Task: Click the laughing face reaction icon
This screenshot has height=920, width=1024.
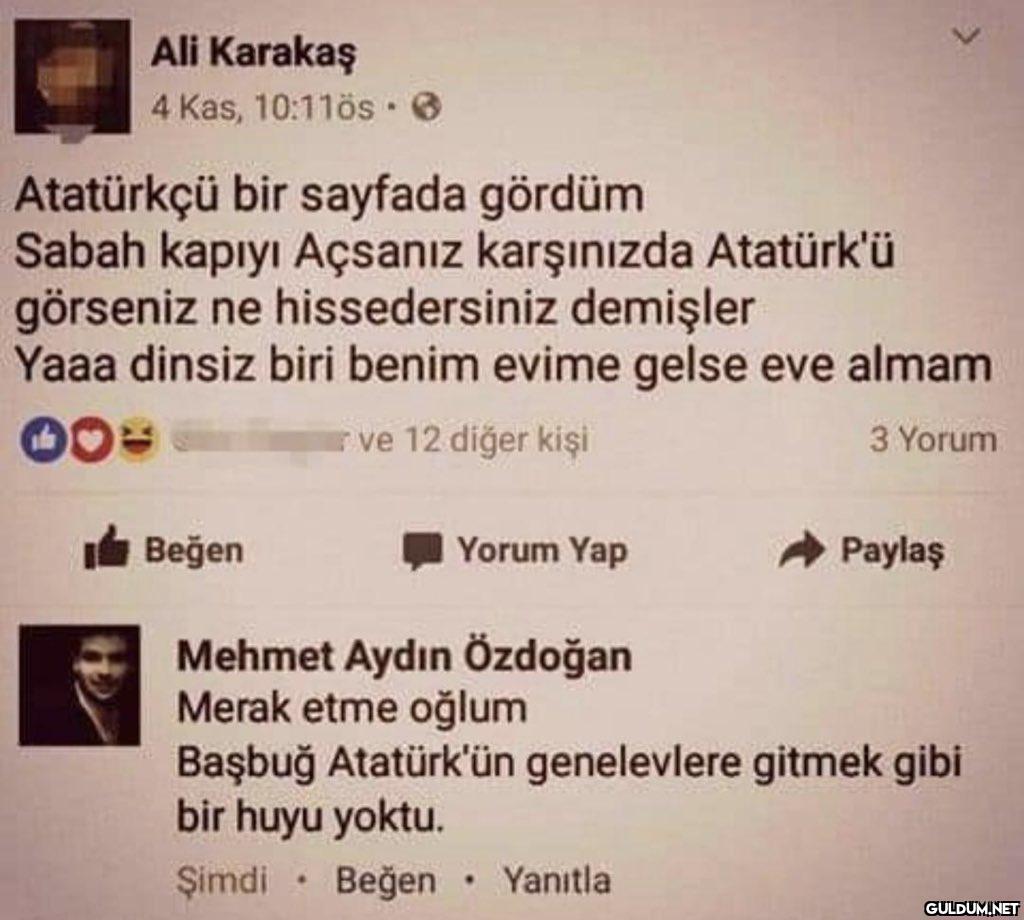Action: click(x=138, y=439)
